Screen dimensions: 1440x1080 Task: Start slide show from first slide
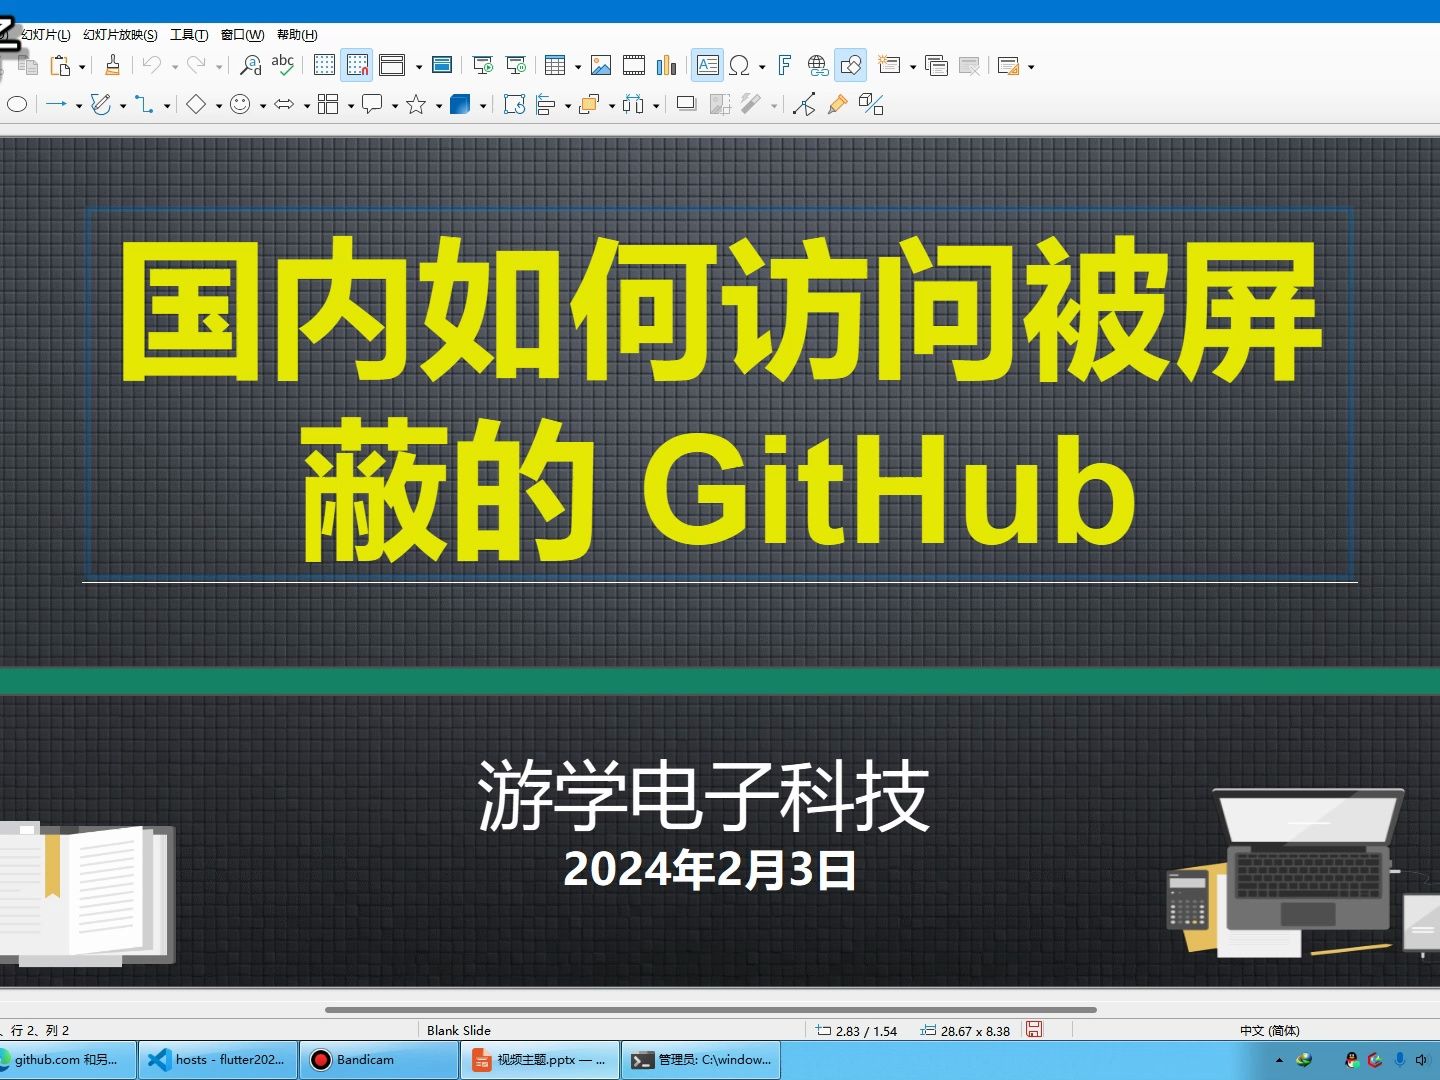pyautogui.click(x=483, y=66)
